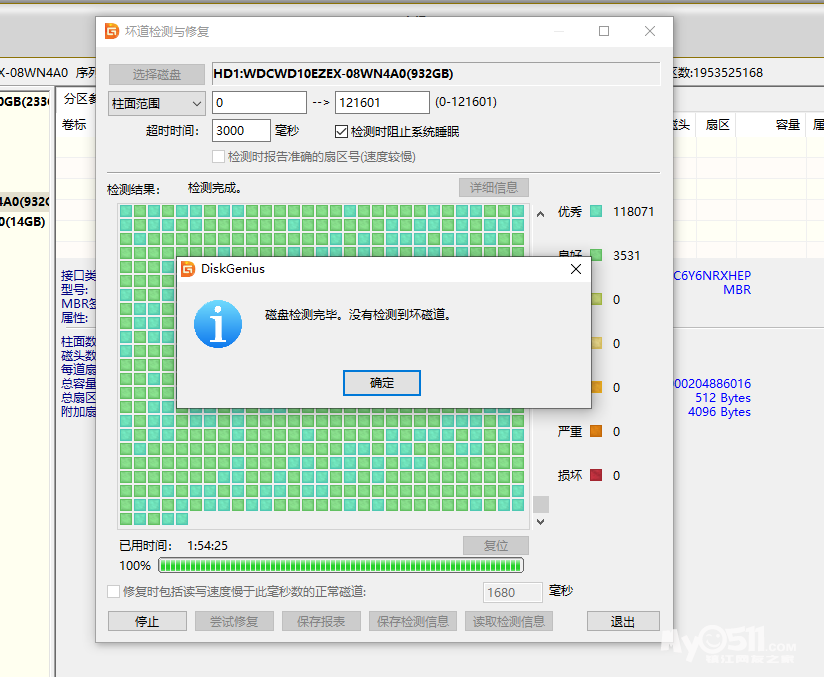Maximize the 坏道检测与修复 window
The width and height of the screenshot is (824, 677).
[604, 31]
